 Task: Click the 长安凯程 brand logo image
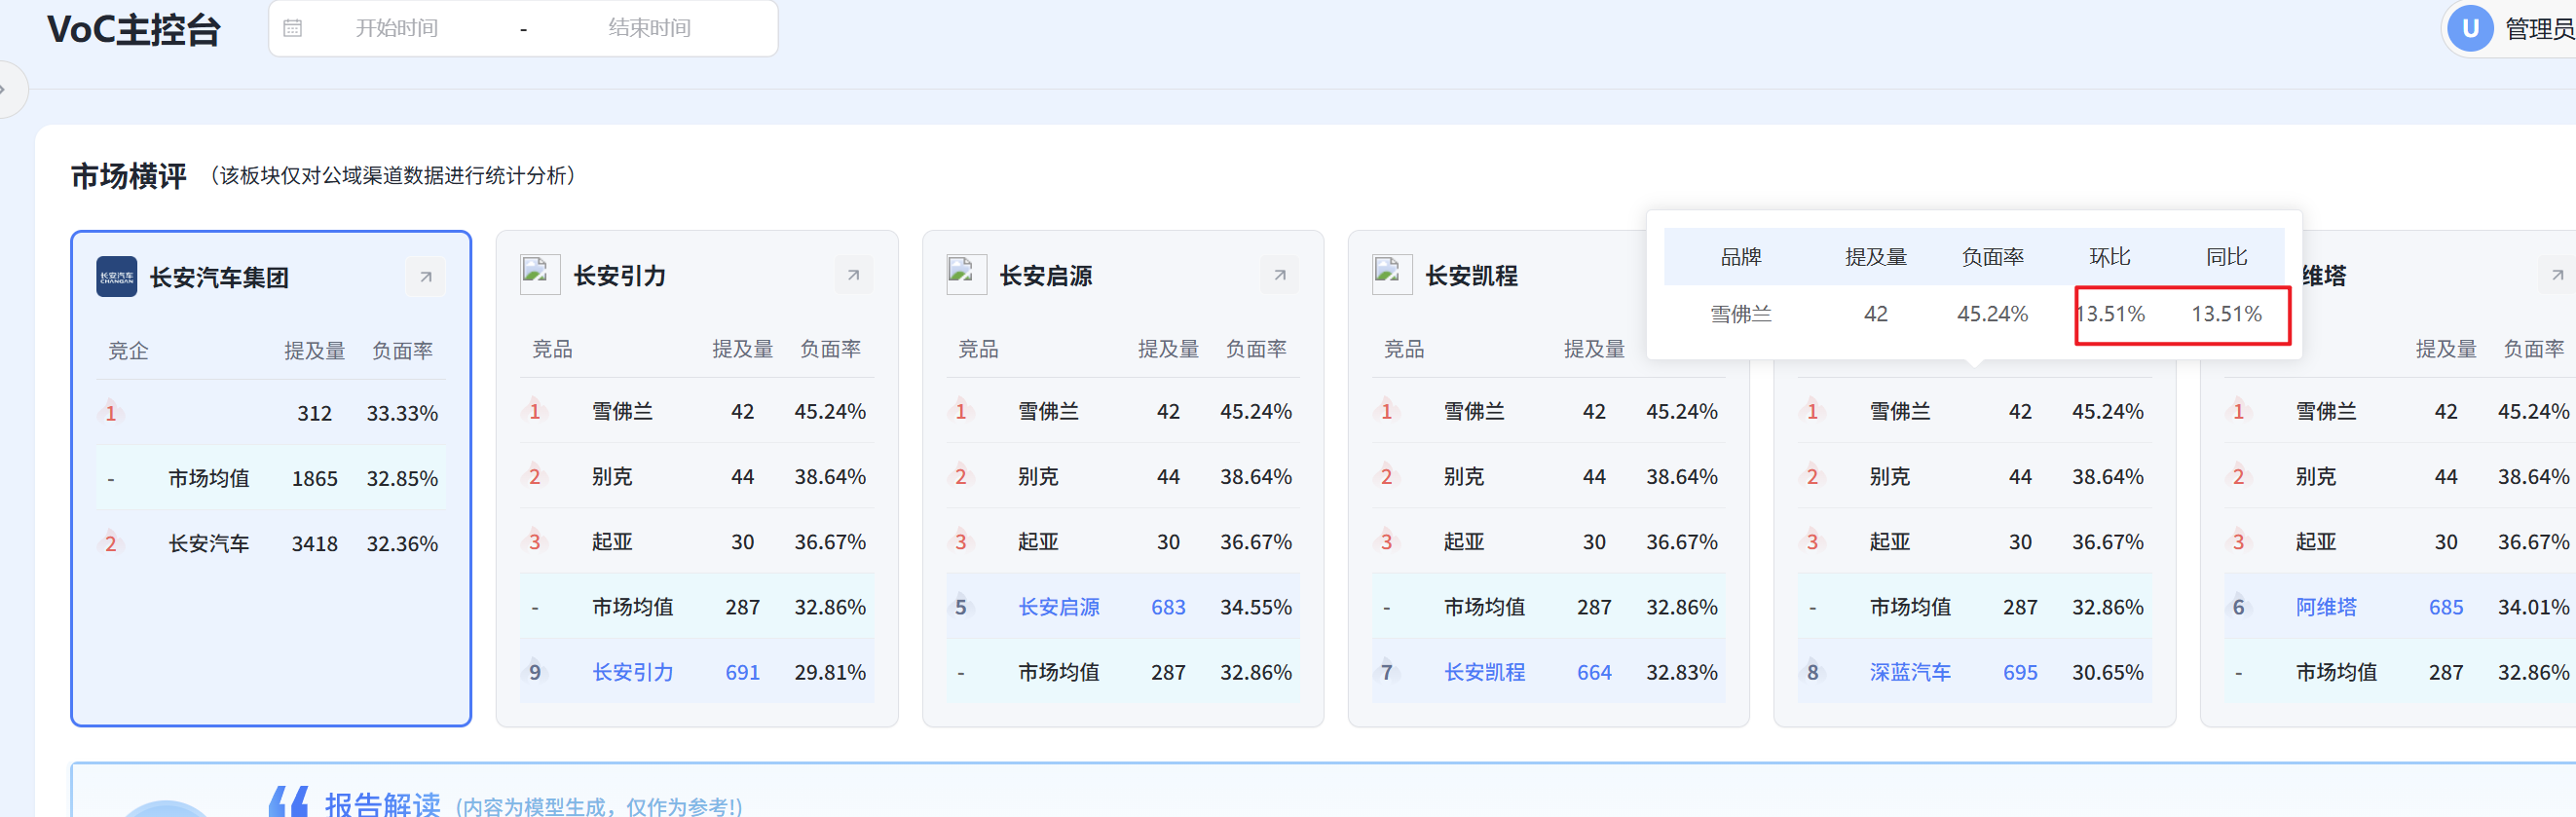tap(1392, 275)
